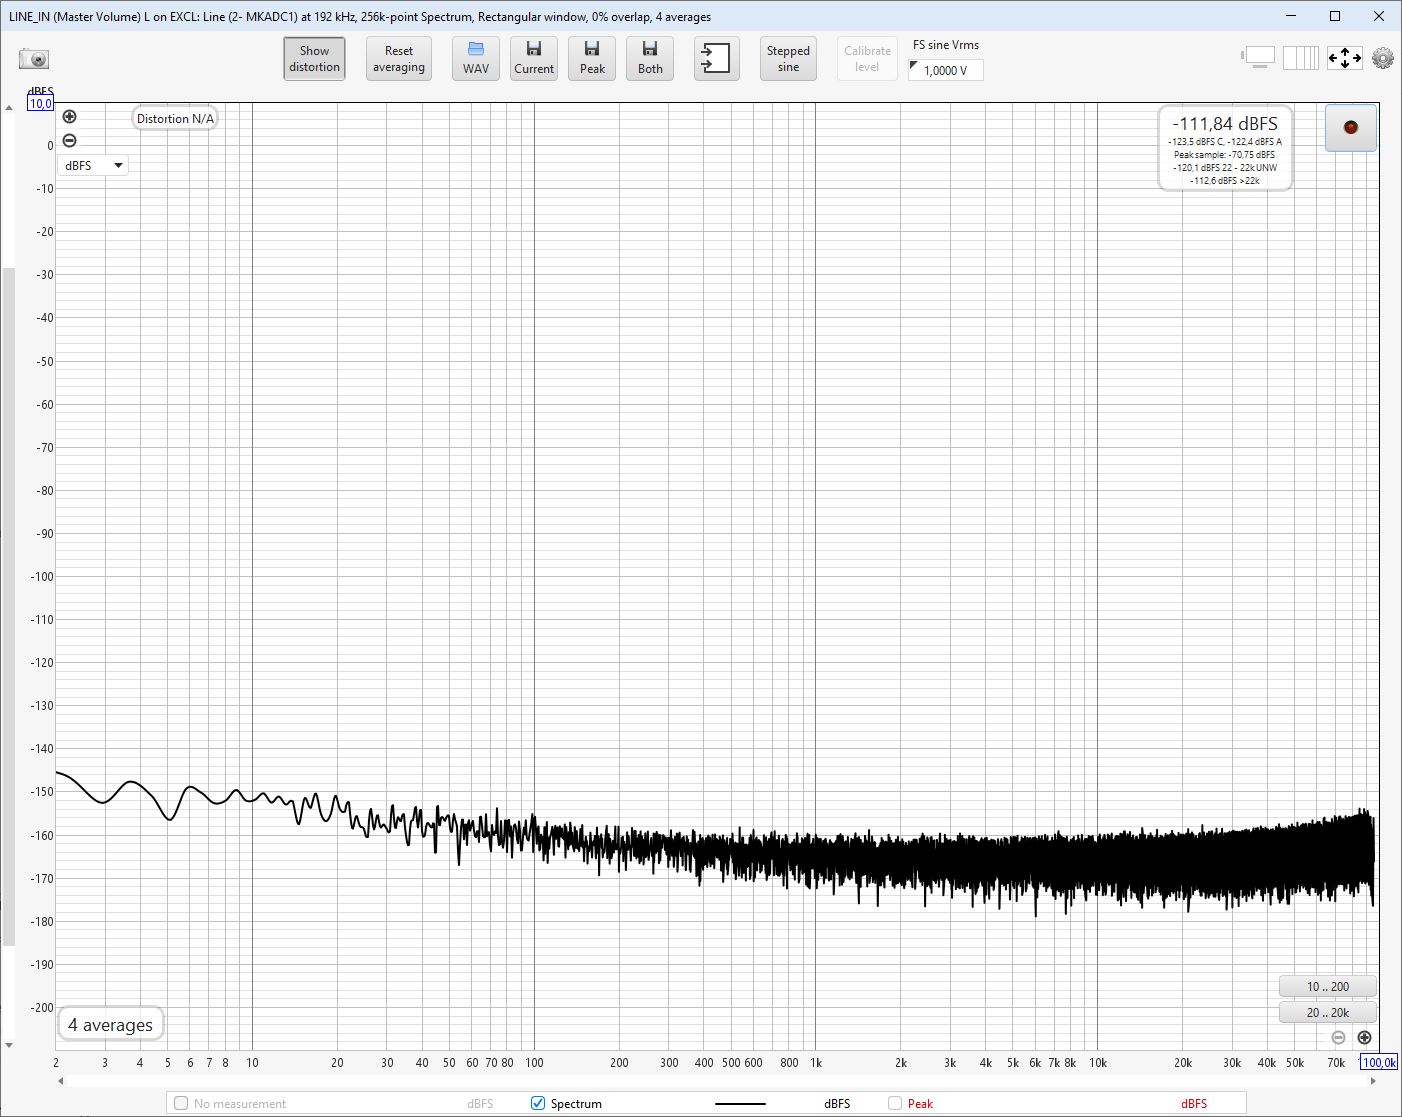
Task: Zoom in vertical axis plus icon
Action: [69, 117]
